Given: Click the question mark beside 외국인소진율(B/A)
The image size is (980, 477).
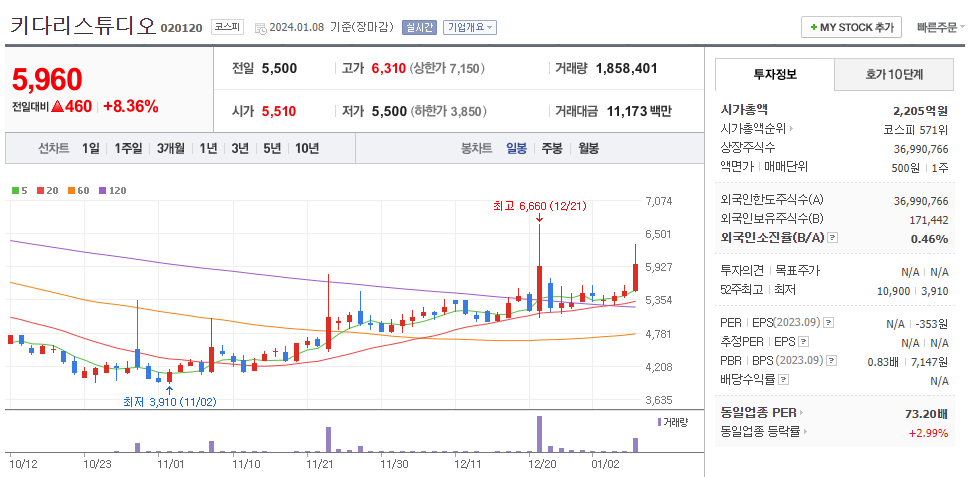Looking at the screenshot, I should tap(832, 238).
